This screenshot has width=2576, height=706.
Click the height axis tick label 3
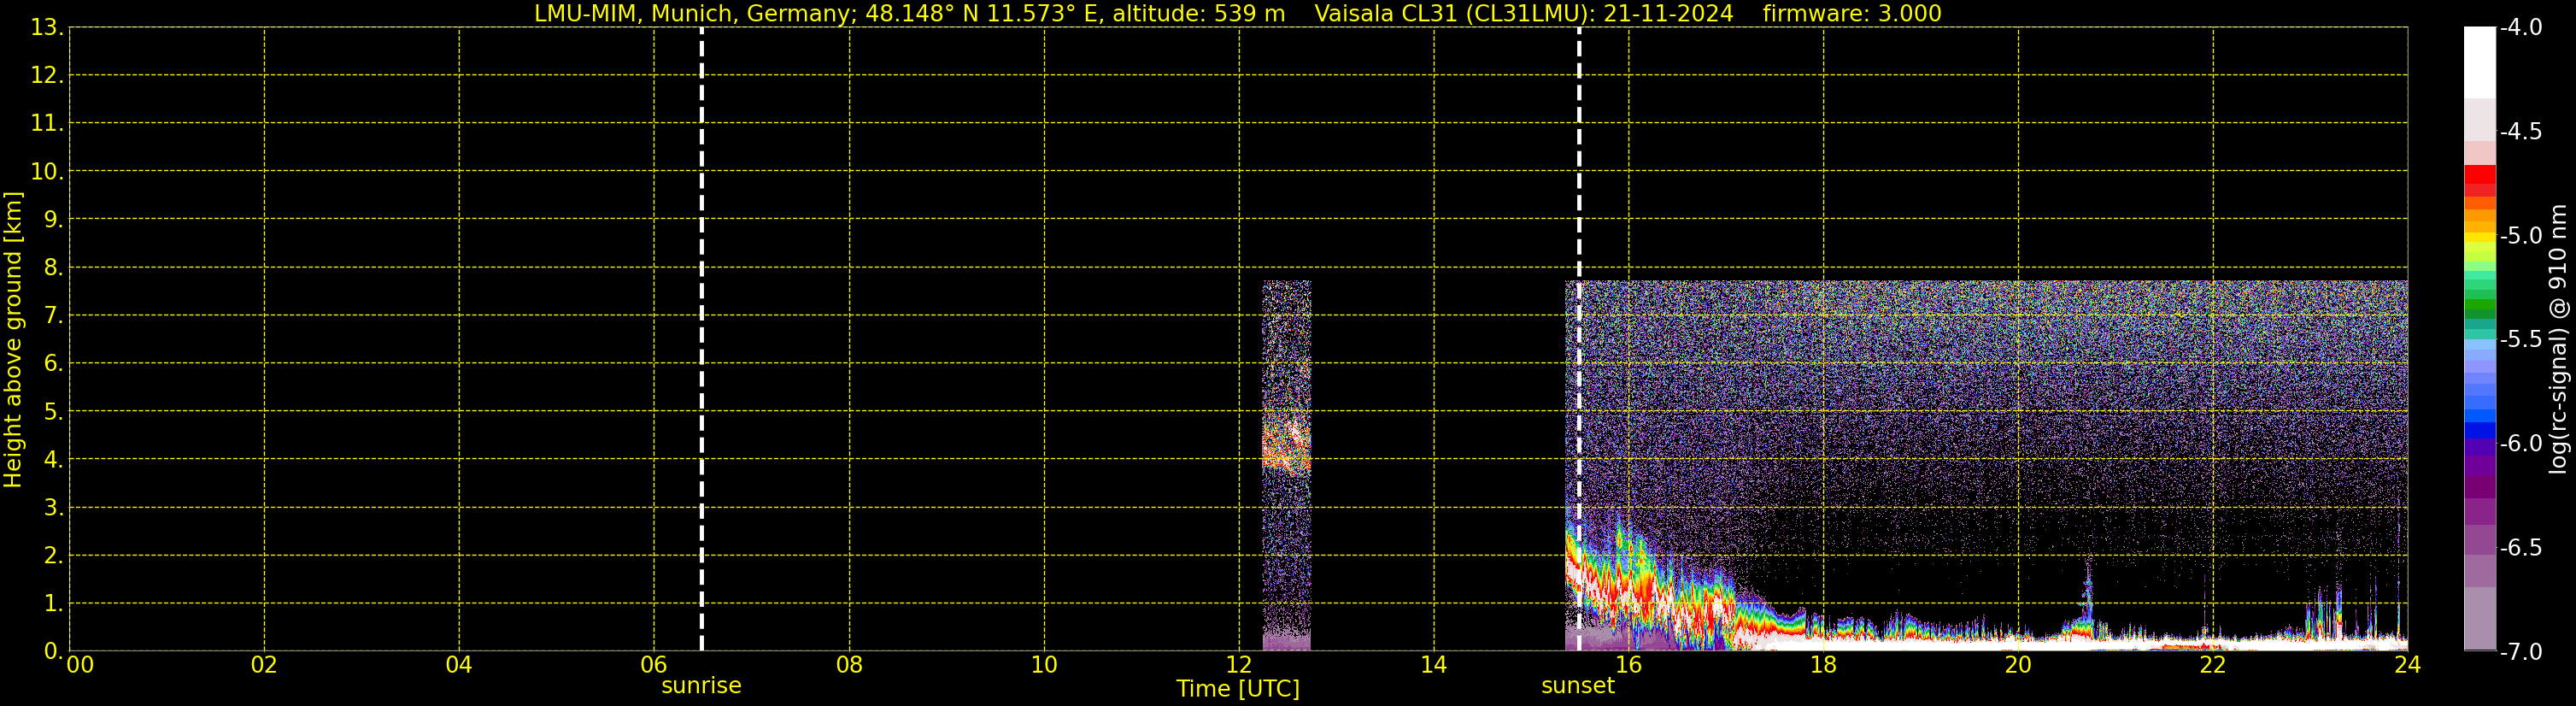point(53,508)
